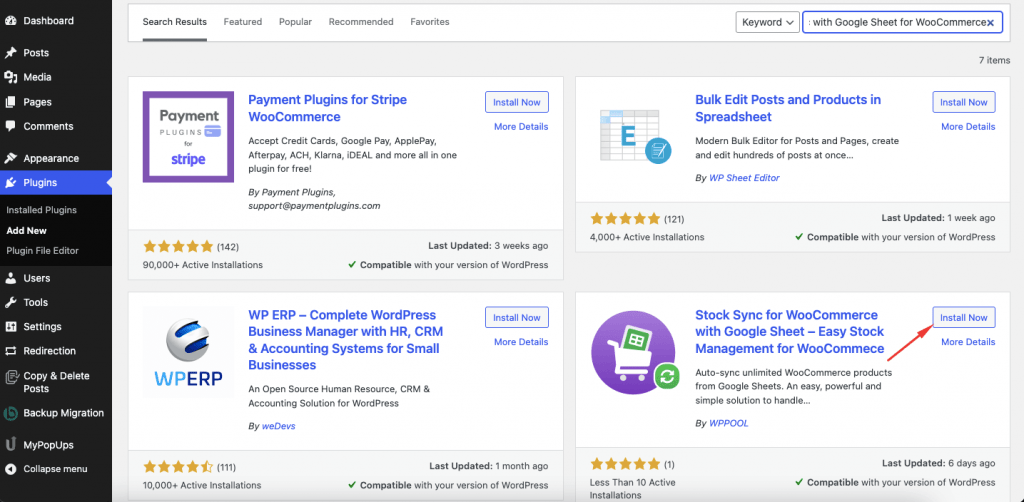Install Bulk Edit Posts and Products plugin
1024x502 pixels.
[x=964, y=102]
